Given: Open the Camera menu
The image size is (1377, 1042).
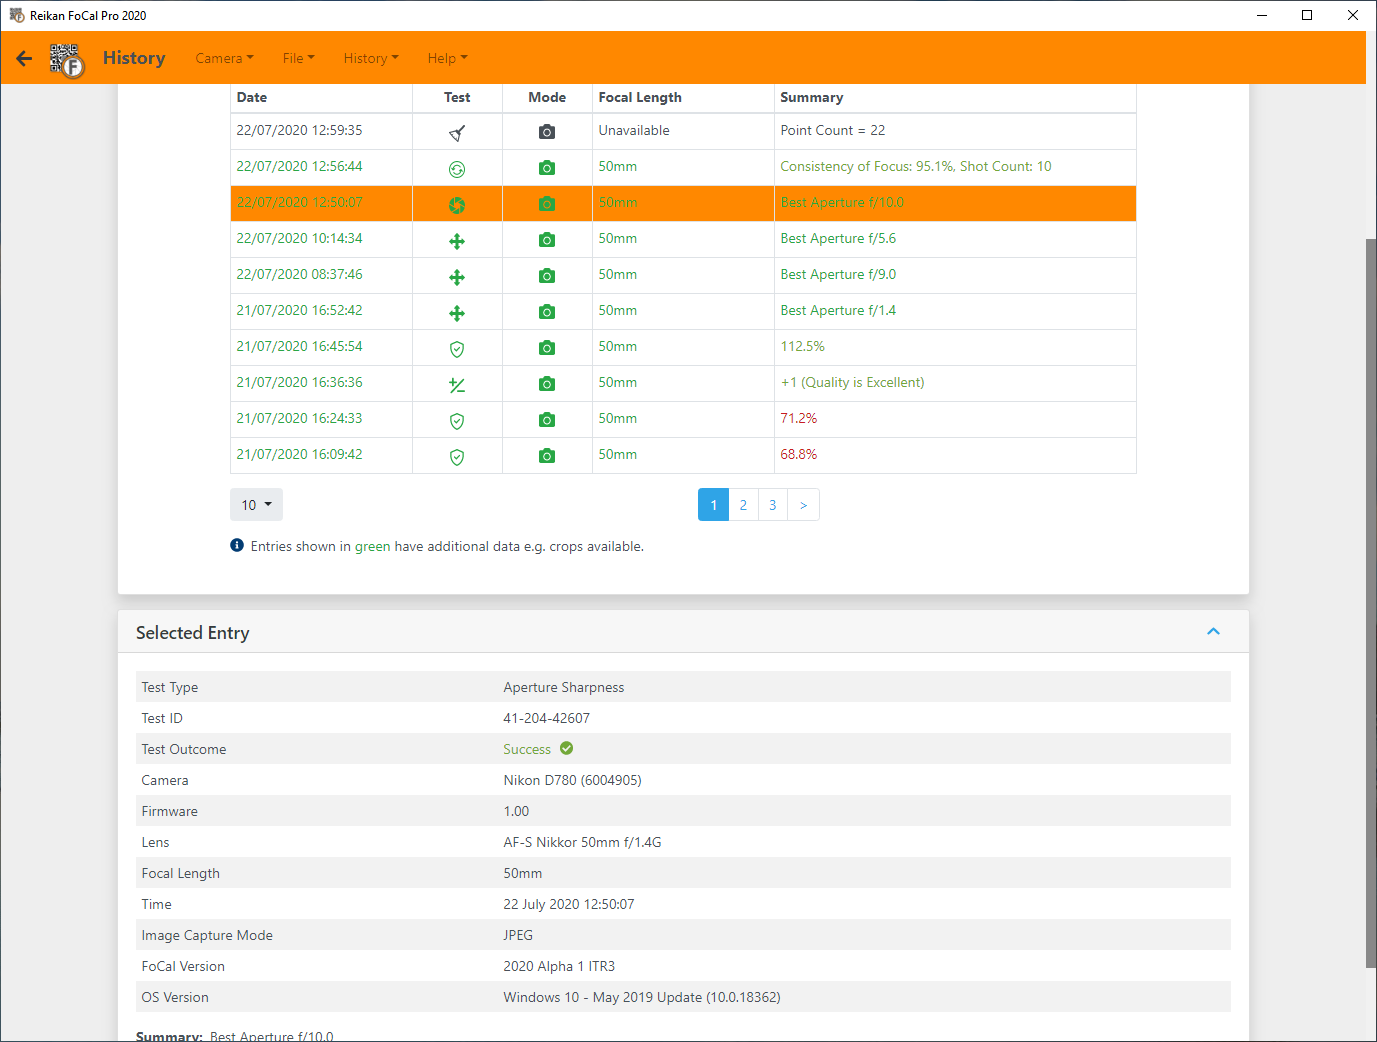Looking at the screenshot, I should tap(224, 58).
